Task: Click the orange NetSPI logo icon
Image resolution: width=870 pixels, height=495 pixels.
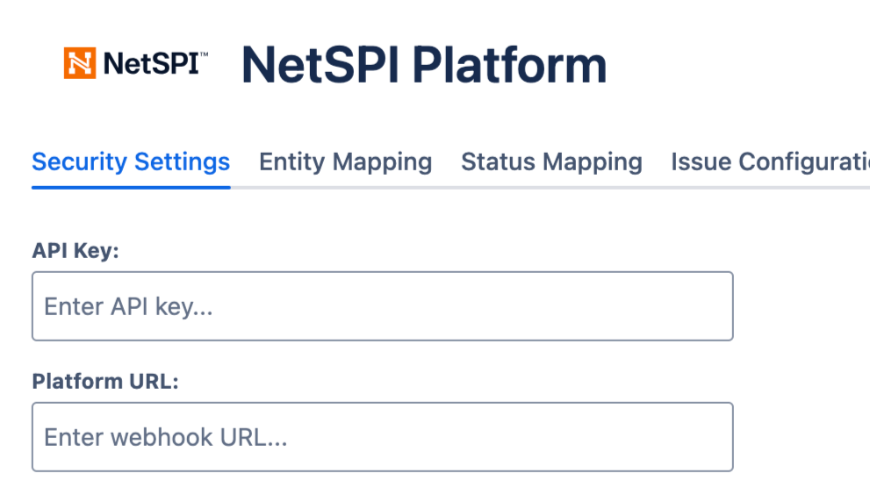Action: (80, 63)
